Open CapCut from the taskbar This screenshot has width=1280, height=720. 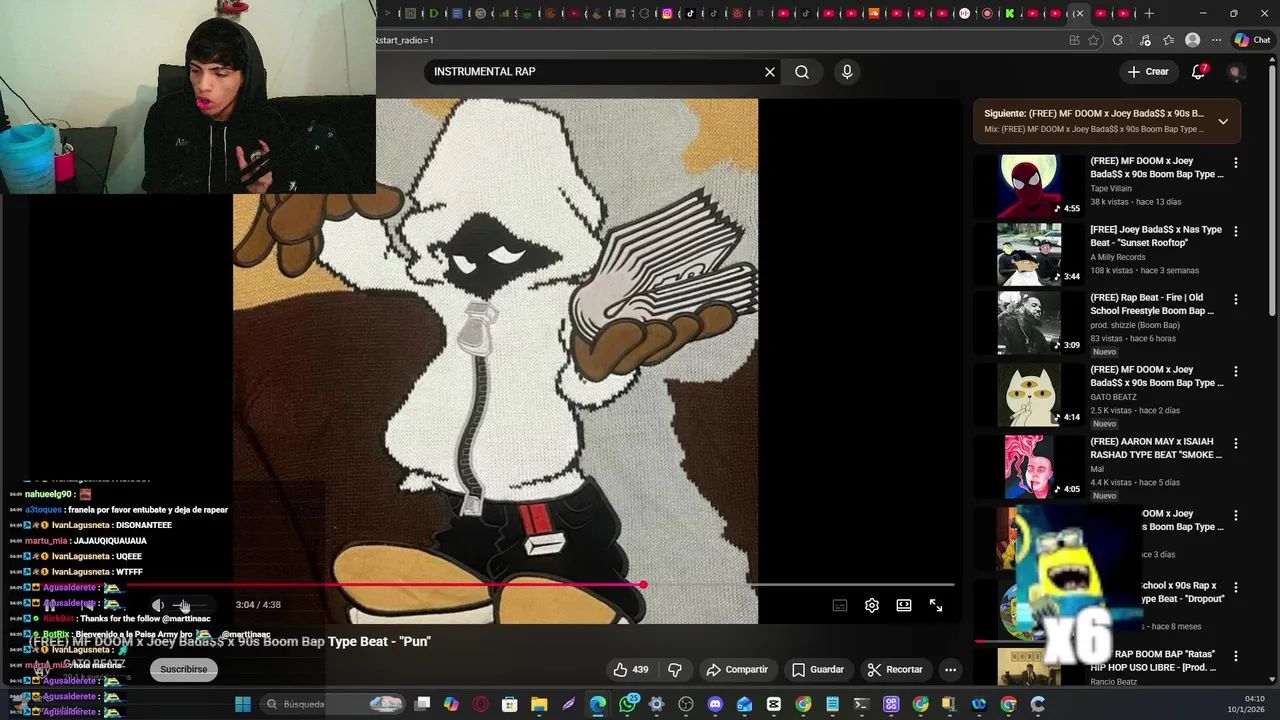pos(774,704)
